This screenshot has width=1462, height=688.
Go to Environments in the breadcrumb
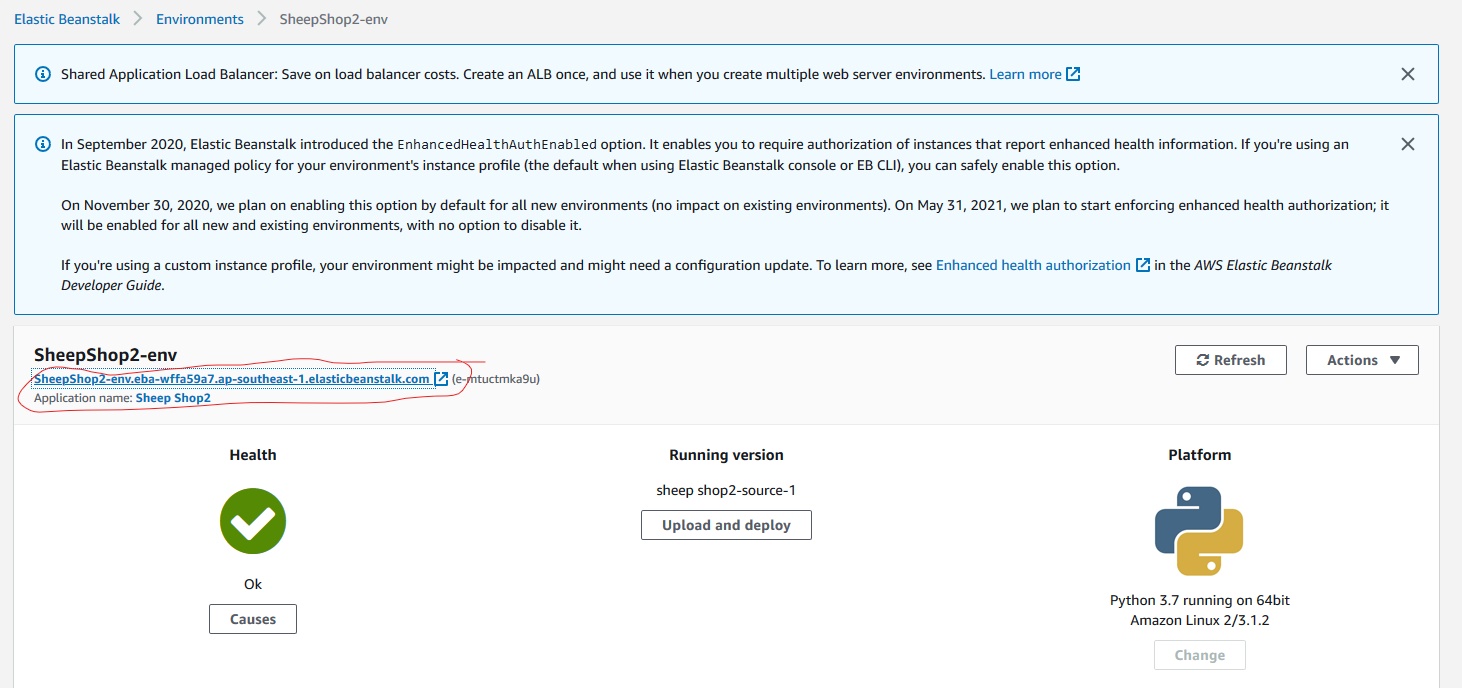click(x=199, y=19)
